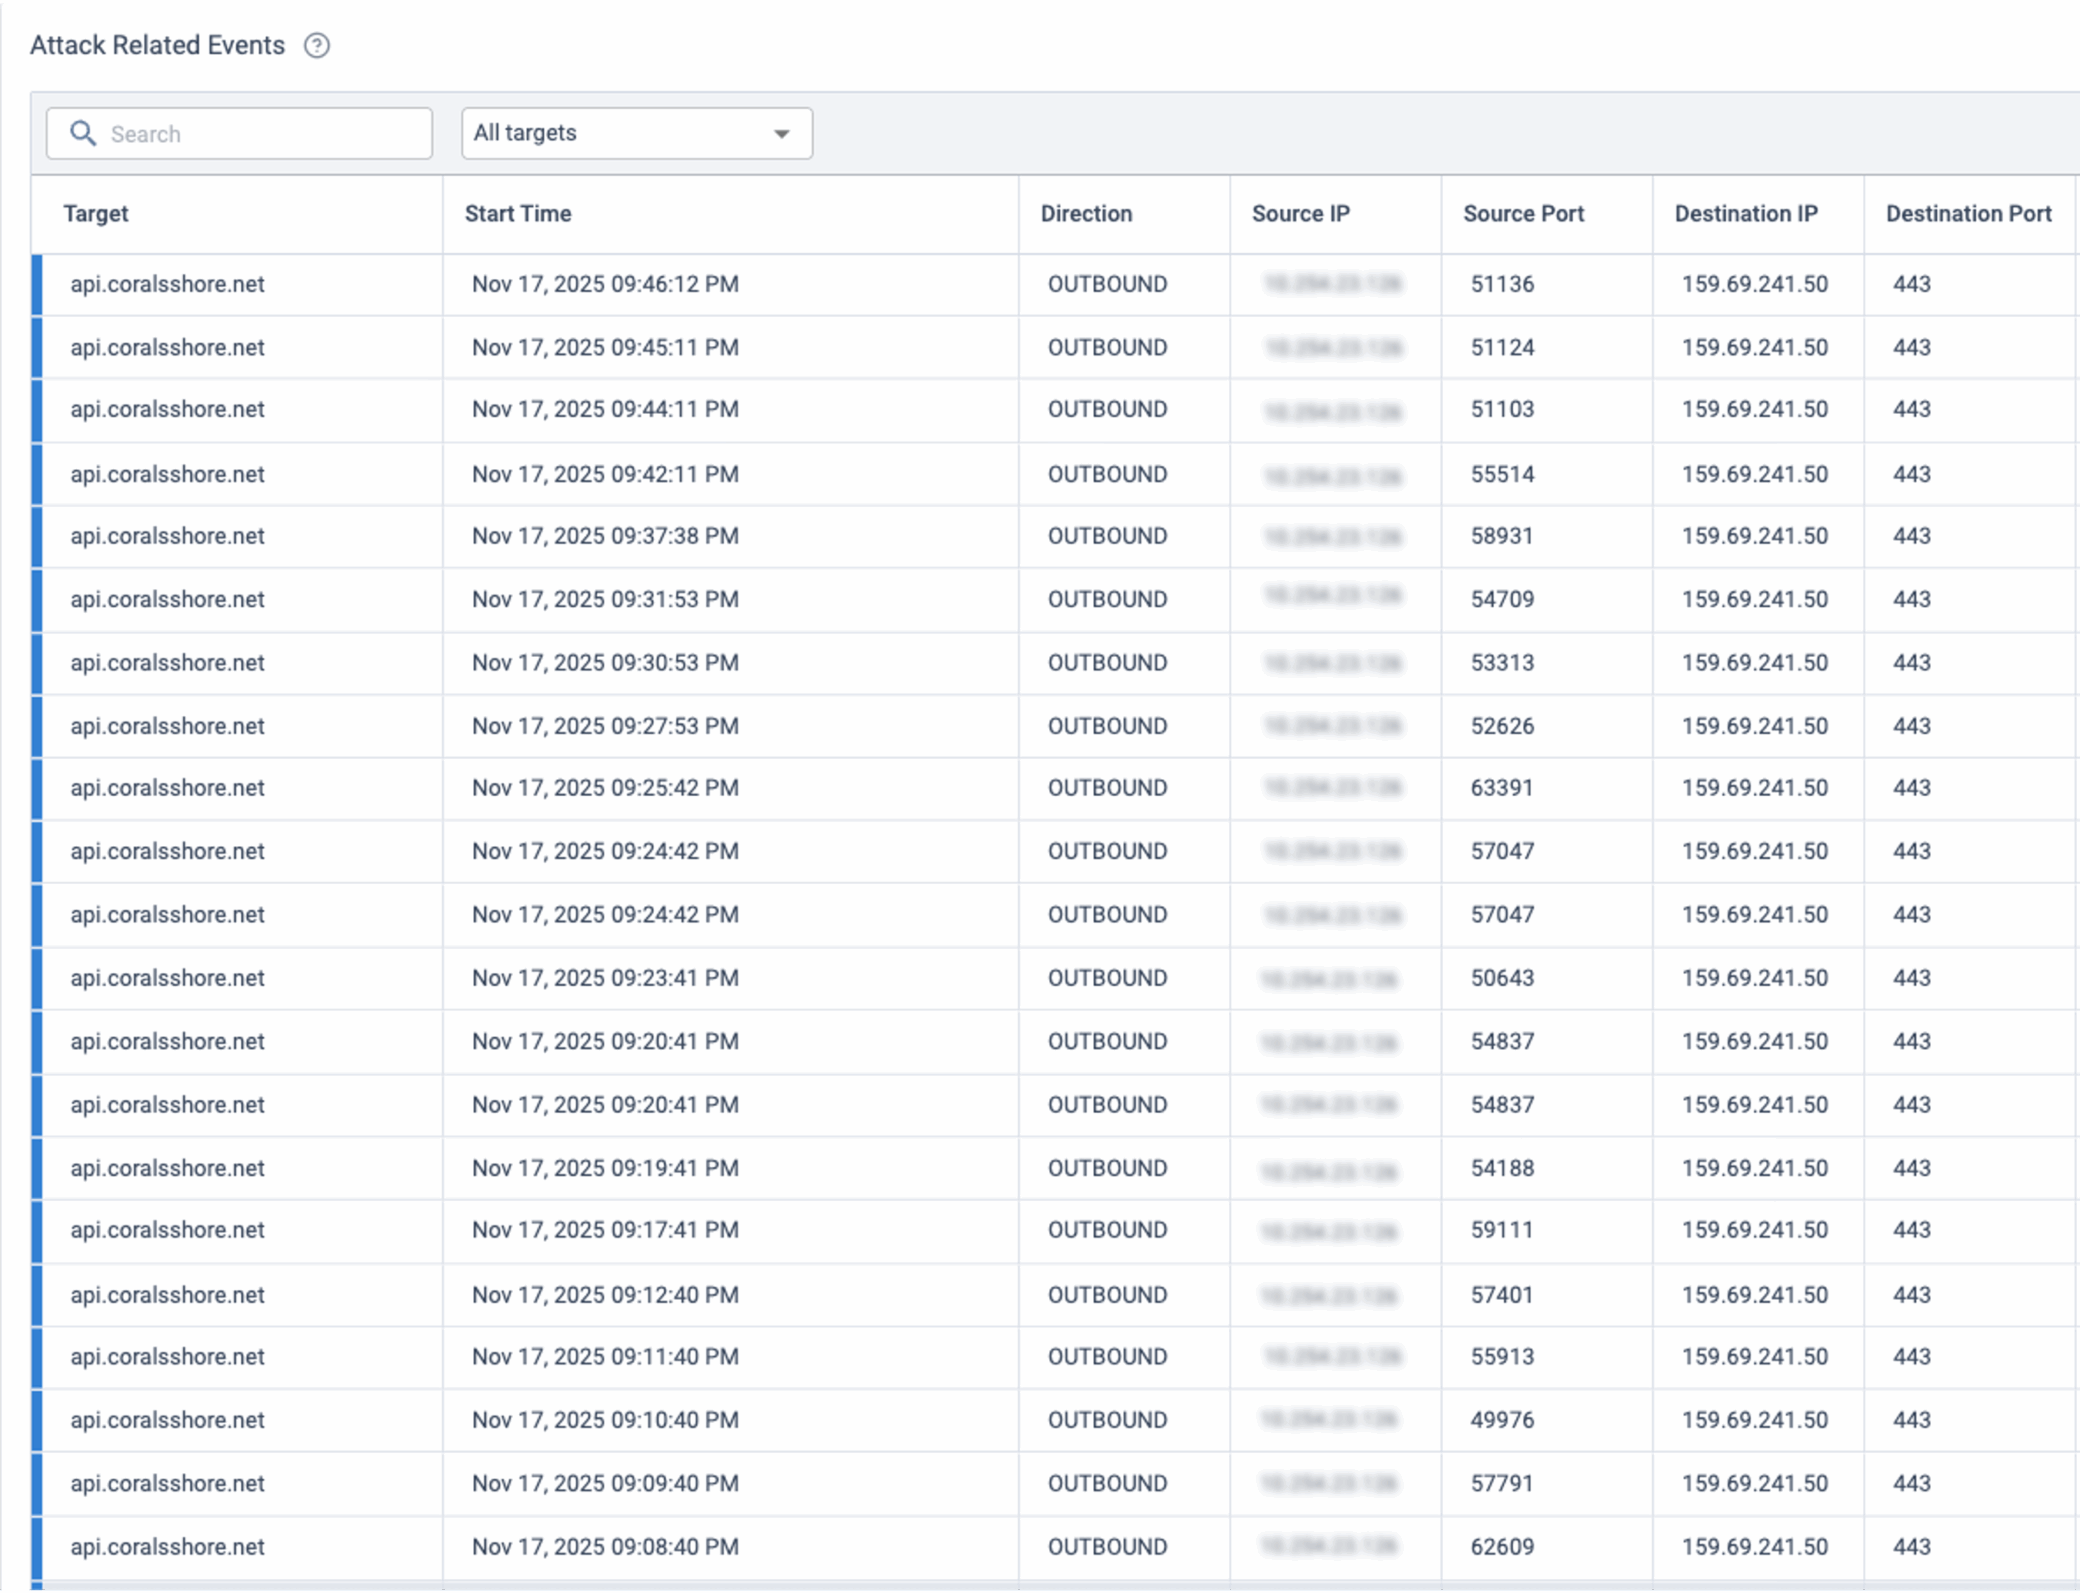2080x1593 pixels.
Task: Sort by Target column header
Action: (96, 214)
